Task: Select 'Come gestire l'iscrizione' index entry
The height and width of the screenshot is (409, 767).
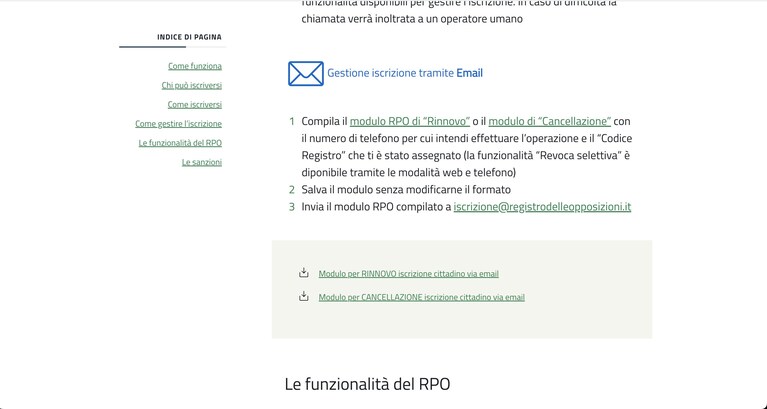Action: tap(179, 124)
